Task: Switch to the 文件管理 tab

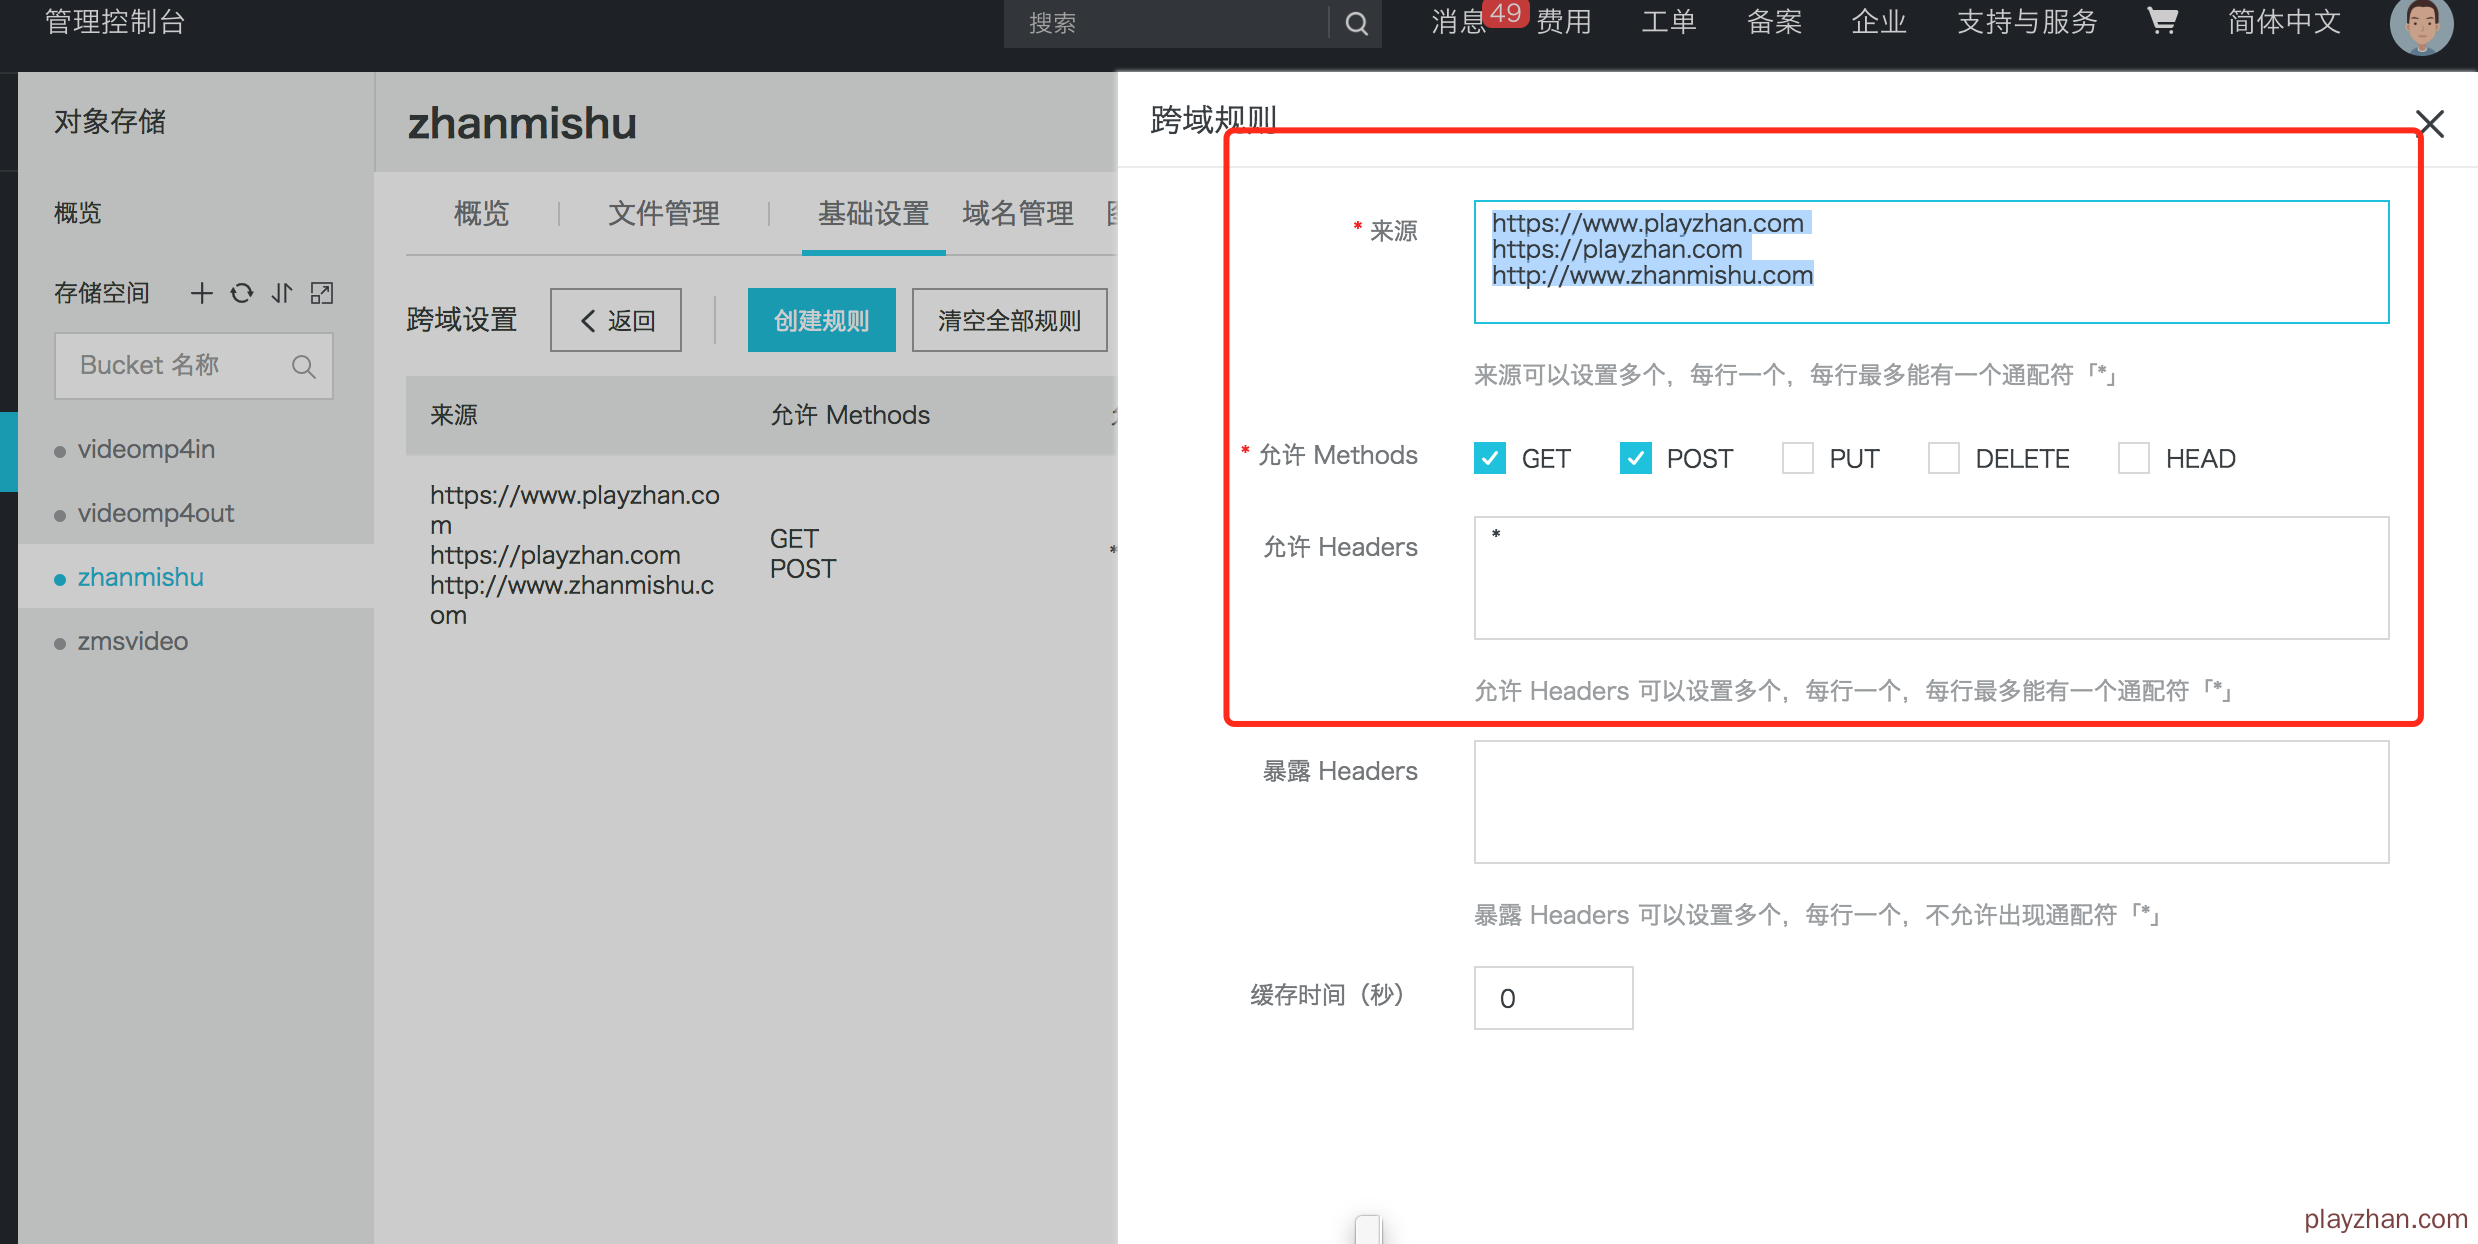Action: tap(663, 213)
